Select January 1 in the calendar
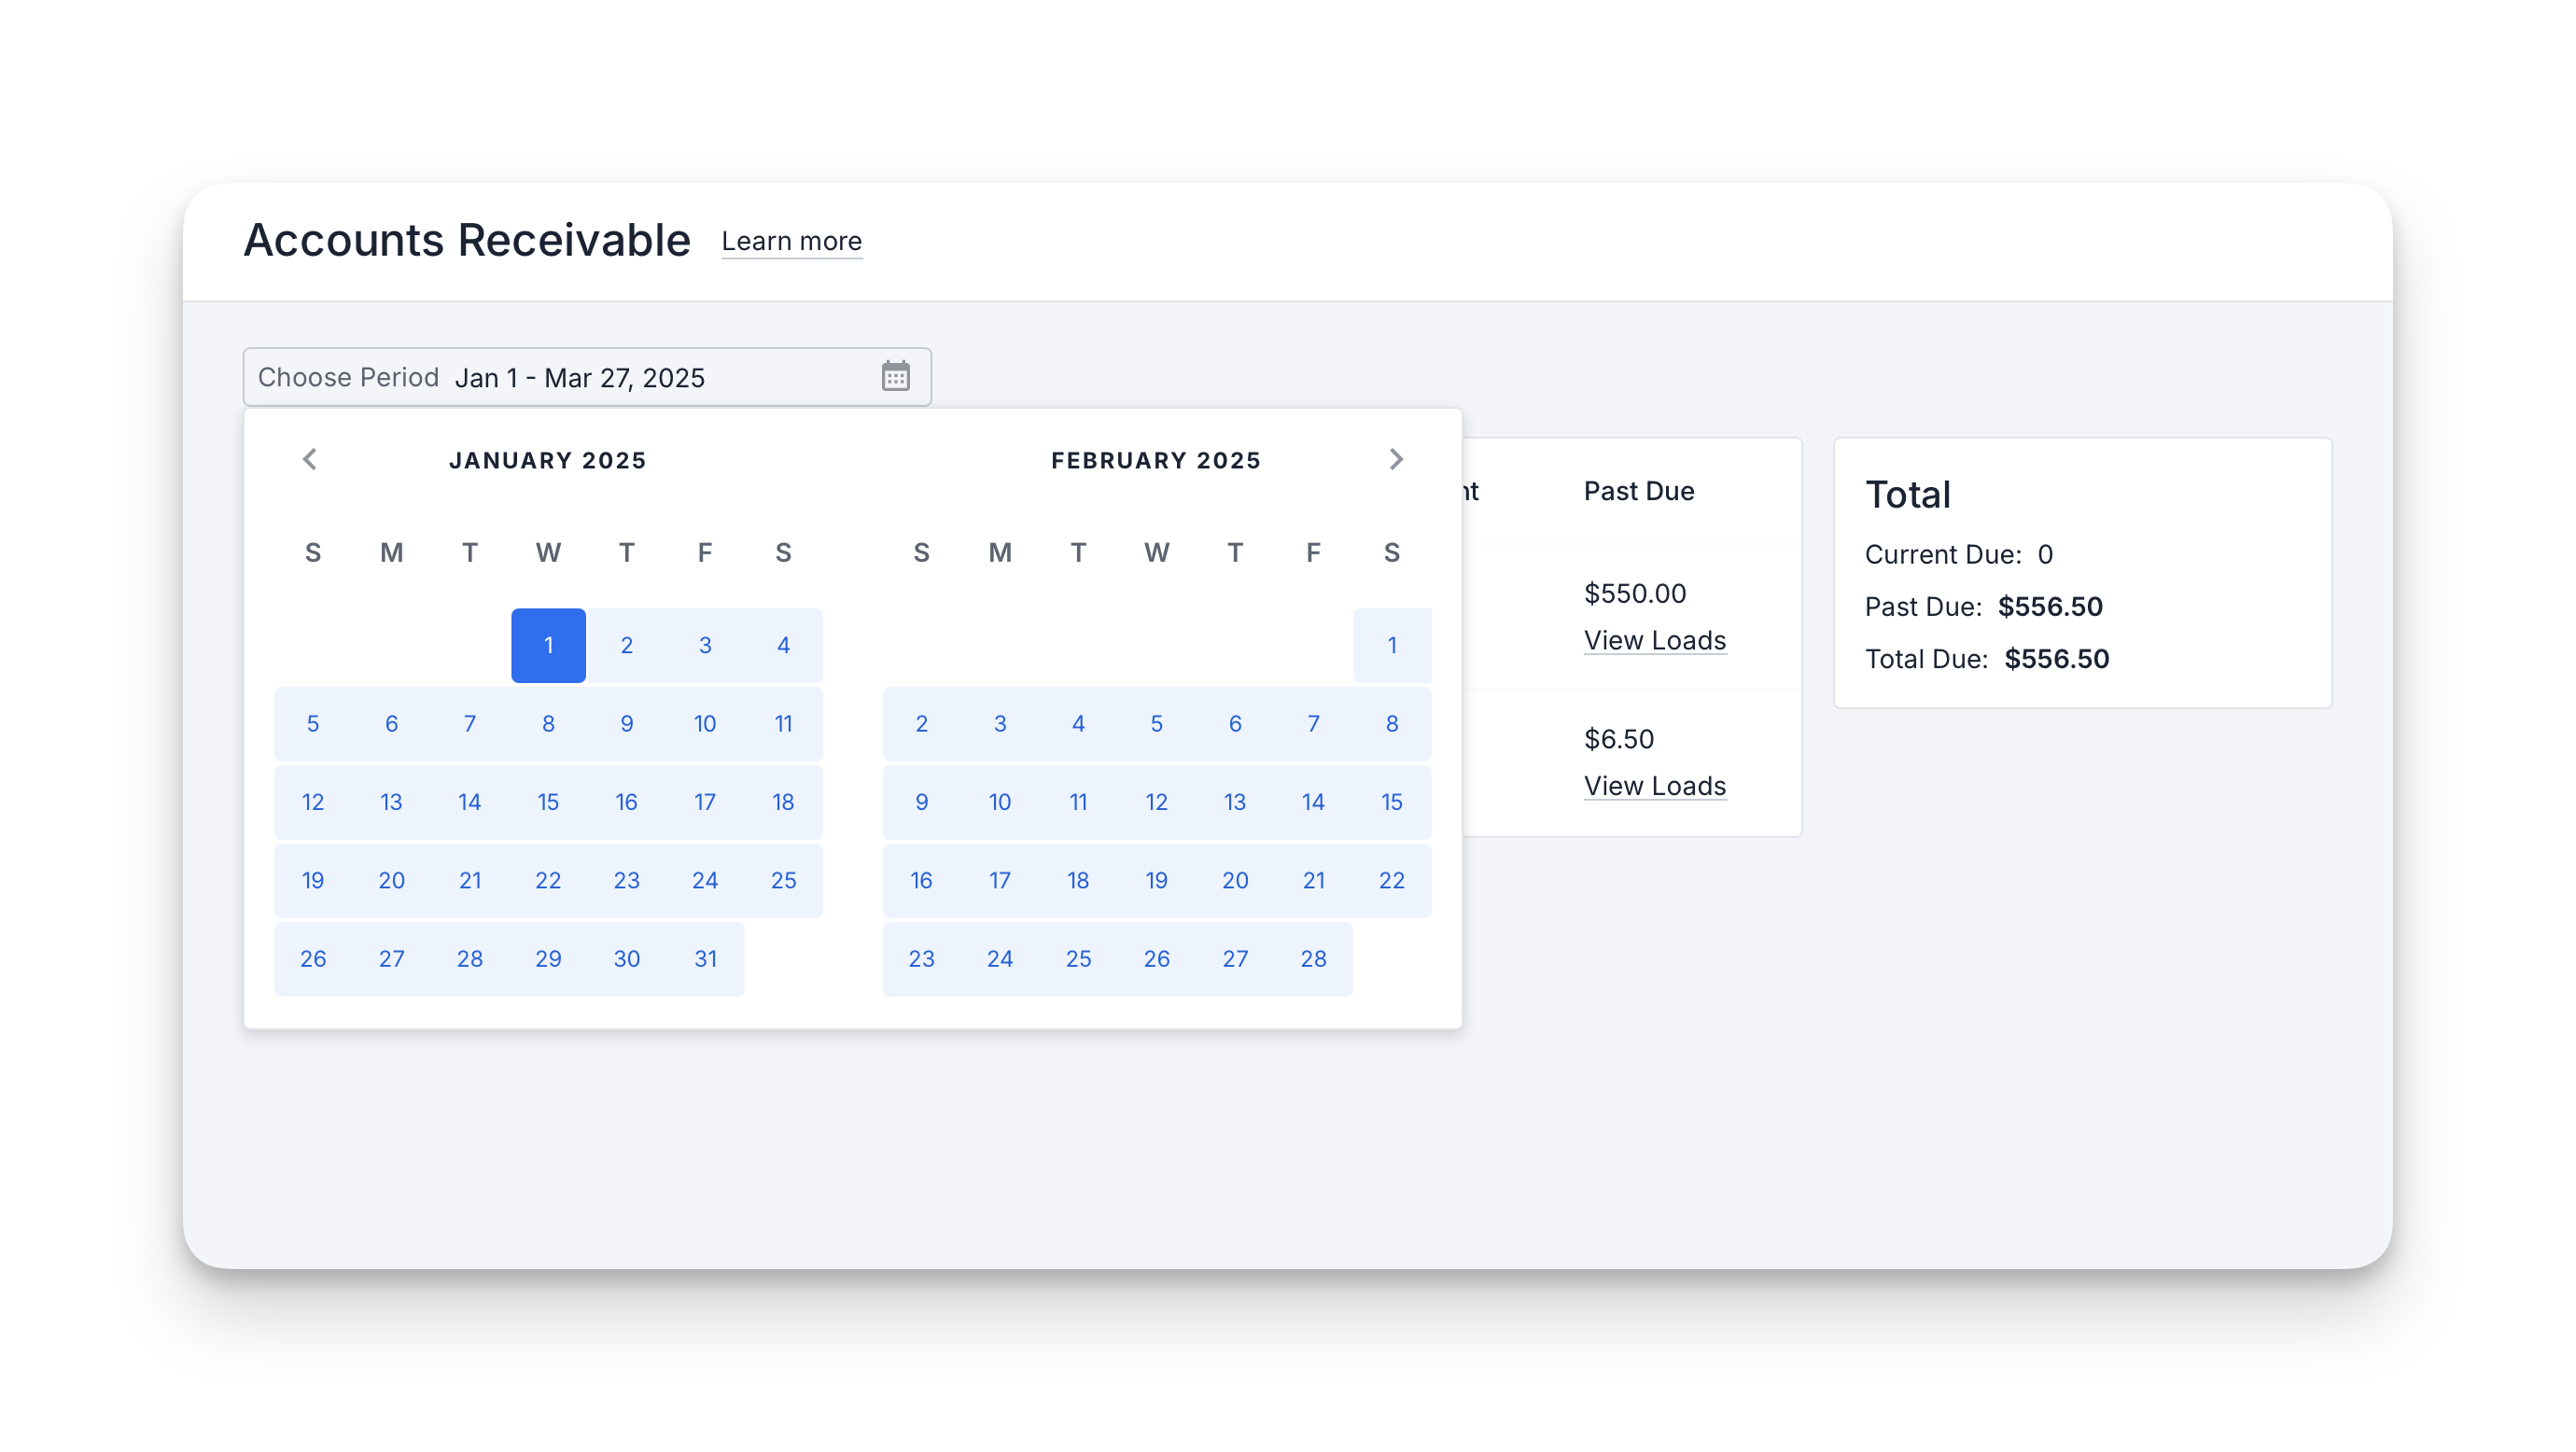 (x=548, y=645)
